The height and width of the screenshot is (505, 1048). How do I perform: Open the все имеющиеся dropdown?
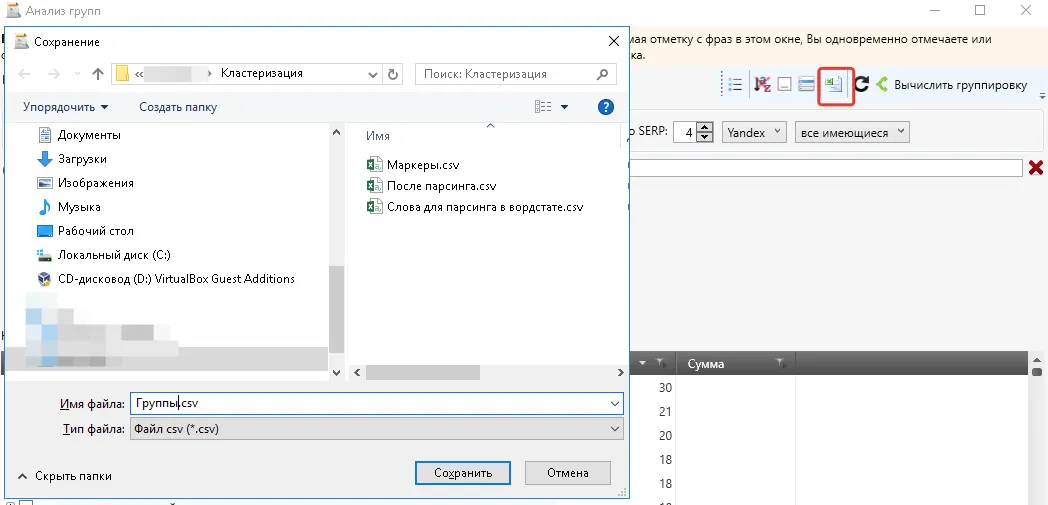pos(852,132)
